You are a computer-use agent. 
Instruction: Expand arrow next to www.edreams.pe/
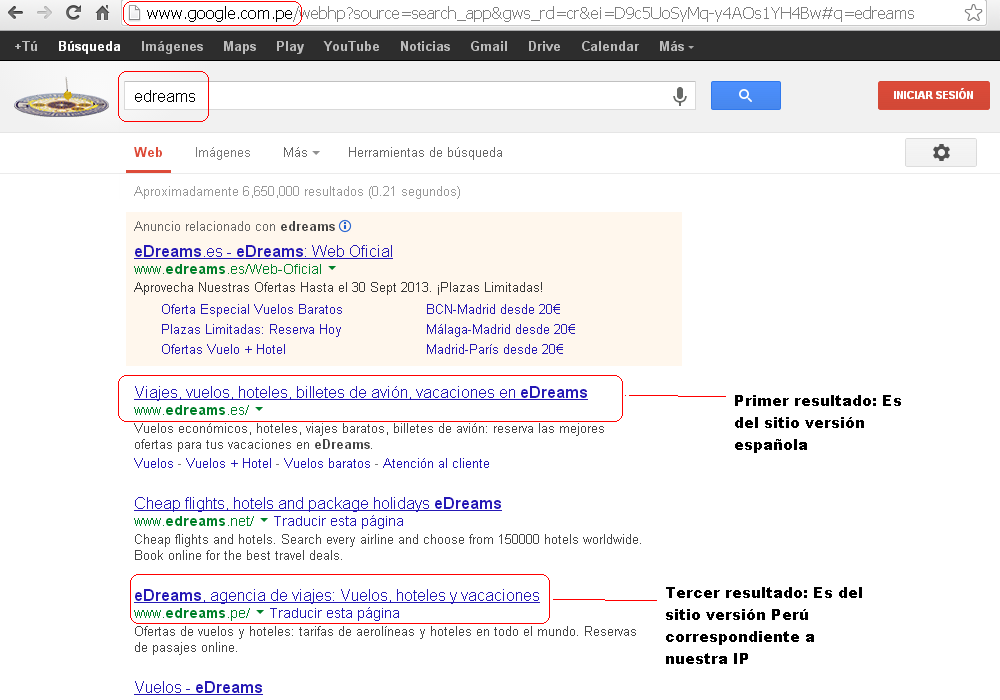pos(260,612)
